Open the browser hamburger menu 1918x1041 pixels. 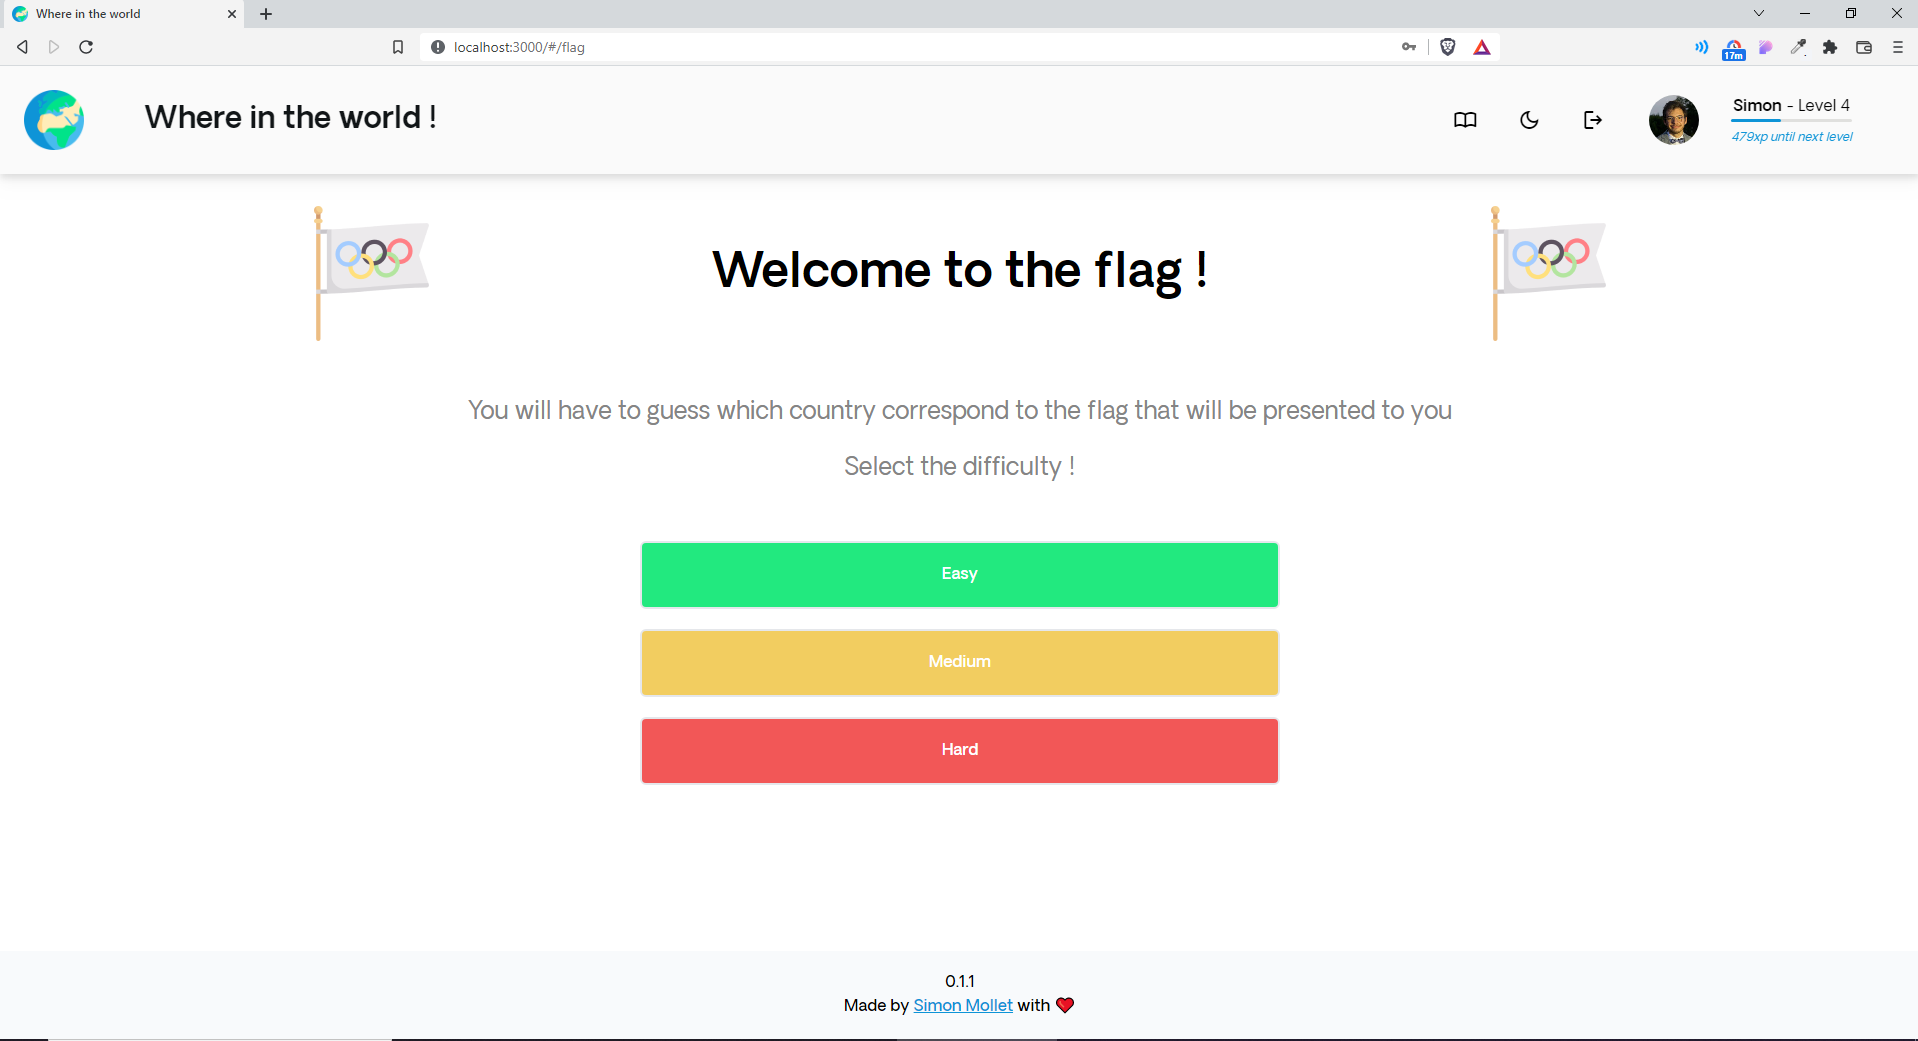click(x=1896, y=47)
